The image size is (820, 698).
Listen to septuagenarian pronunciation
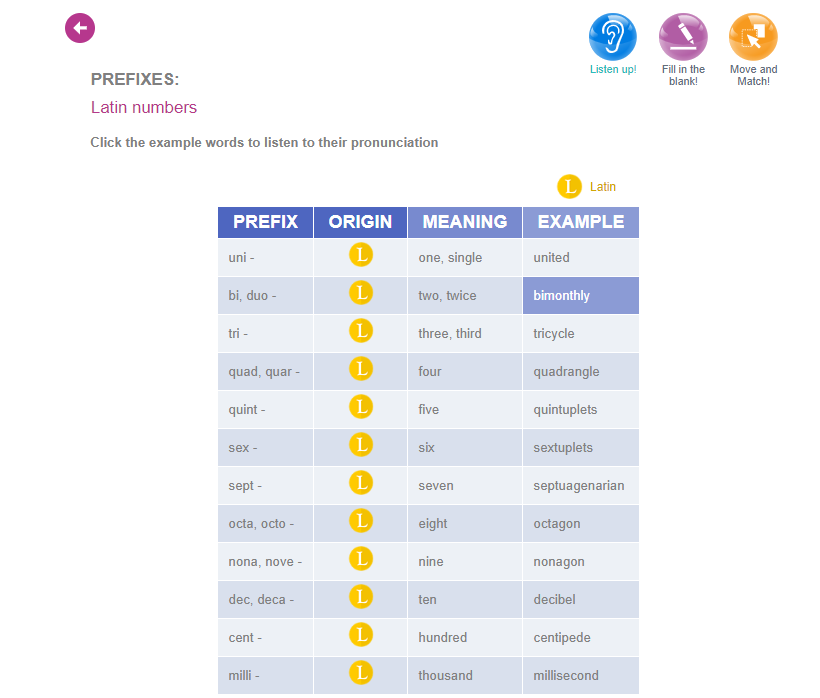(578, 486)
